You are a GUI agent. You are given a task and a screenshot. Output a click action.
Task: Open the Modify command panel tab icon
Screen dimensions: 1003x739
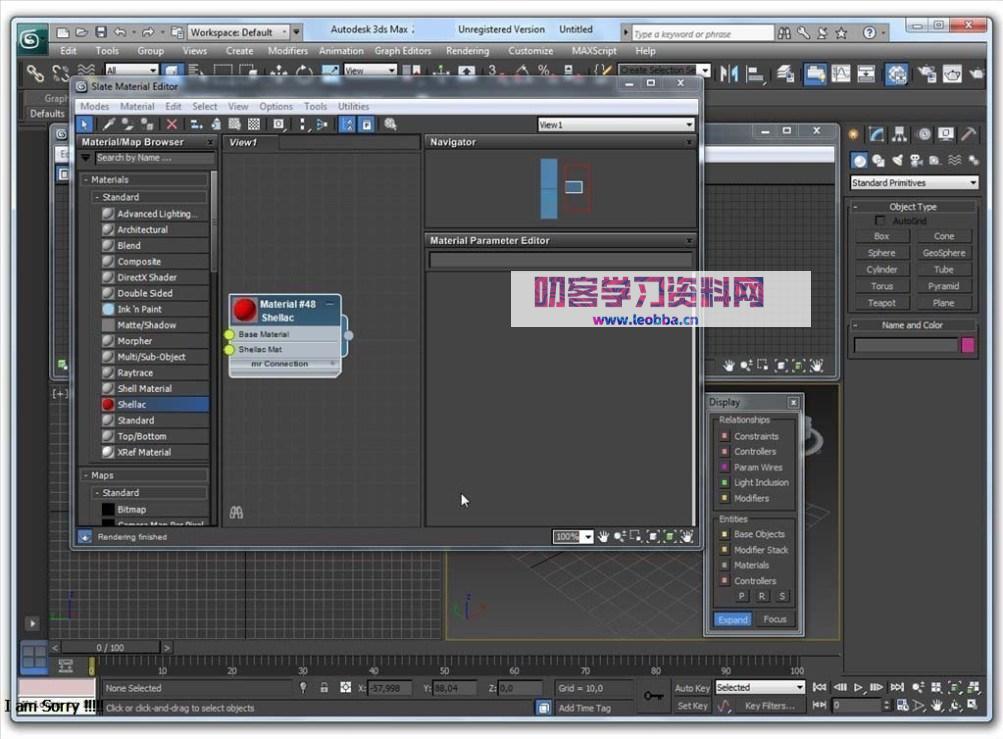pyautogui.click(x=876, y=134)
